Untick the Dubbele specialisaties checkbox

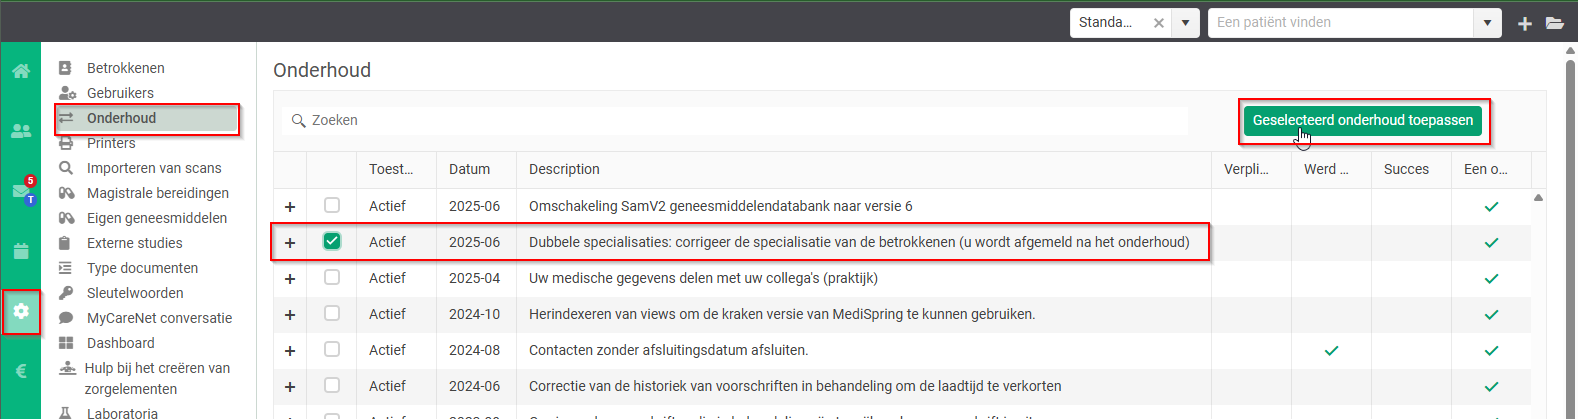click(x=332, y=241)
